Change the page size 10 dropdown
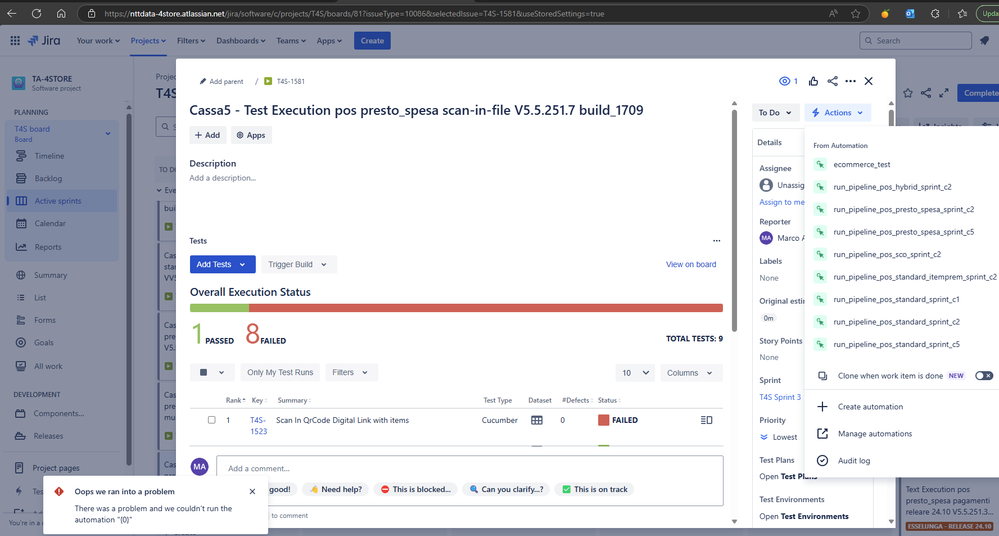Viewport: 999px width, 536px height. tap(635, 373)
